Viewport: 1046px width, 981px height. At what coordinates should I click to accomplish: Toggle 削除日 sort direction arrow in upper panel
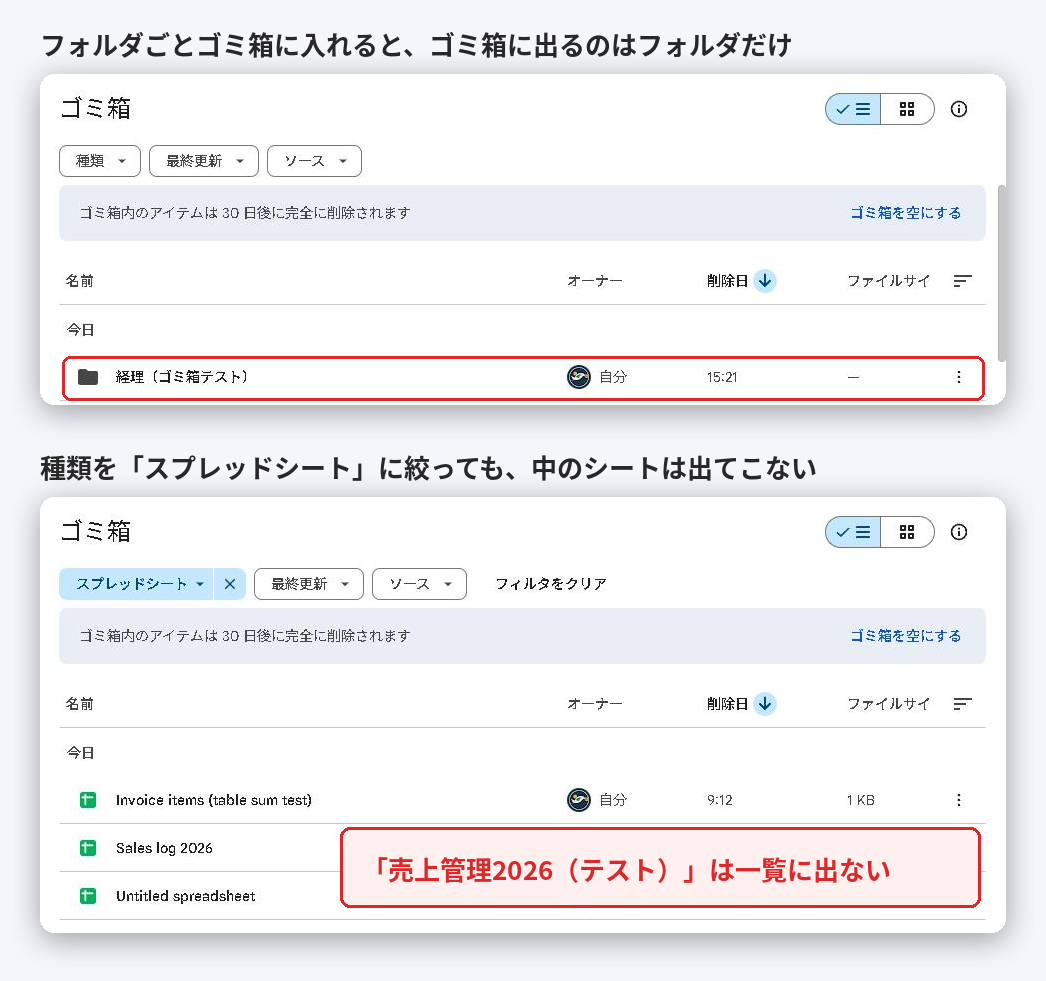(765, 281)
